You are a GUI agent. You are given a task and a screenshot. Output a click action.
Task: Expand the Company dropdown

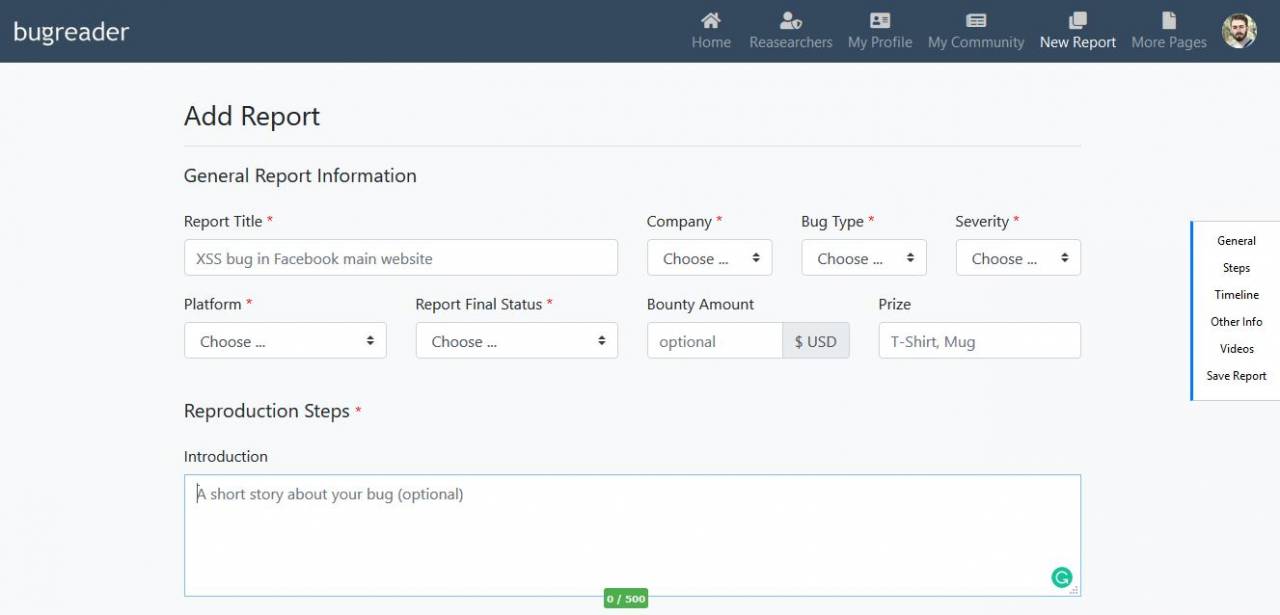point(709,258)
